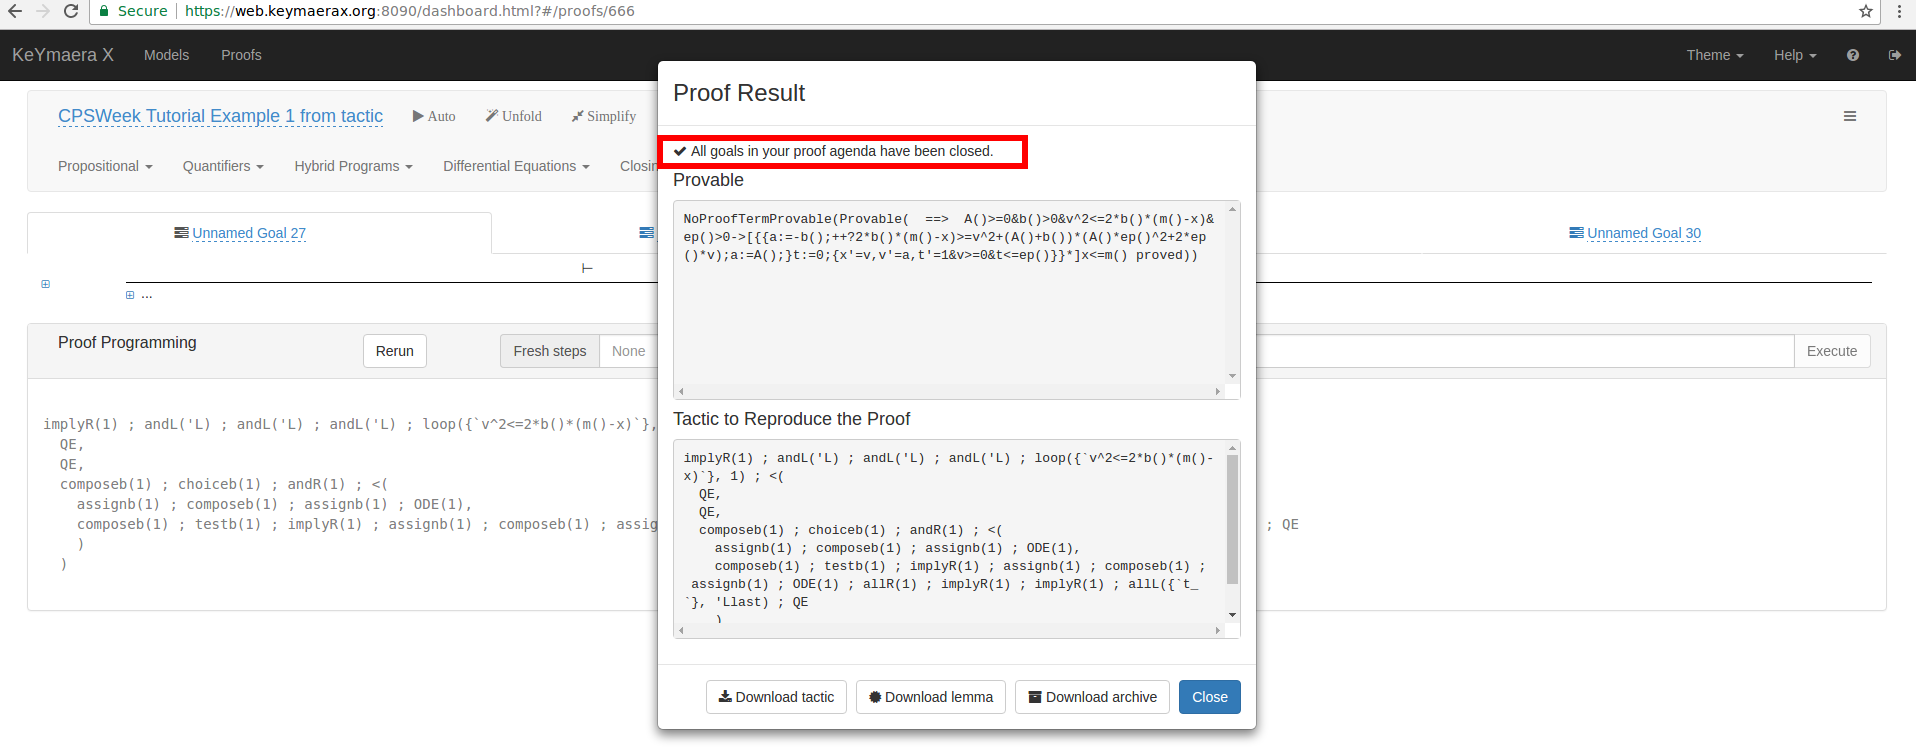The width and height of the screenshot is (1916, 747).
Task: Apply the Unfold tactic
Action: click(514, 116)
